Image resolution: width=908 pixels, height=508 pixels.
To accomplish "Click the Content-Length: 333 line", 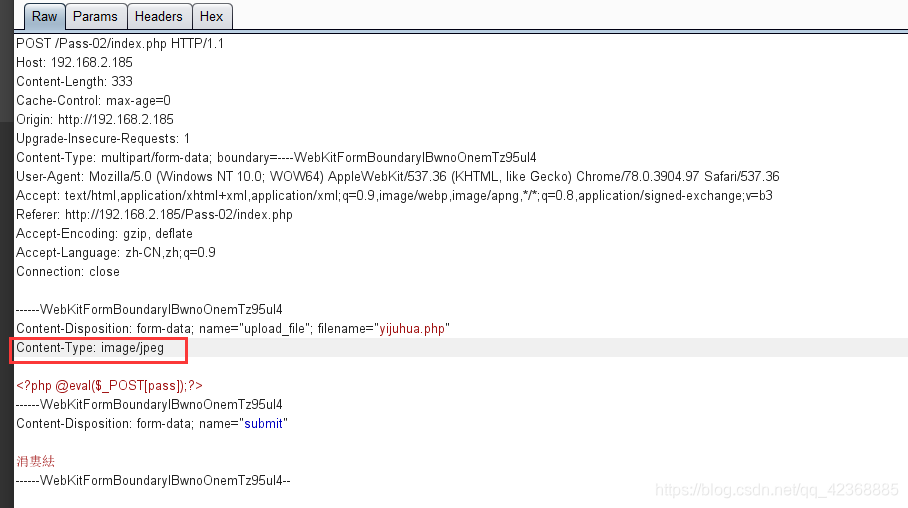I will click(x=74, y=82).
